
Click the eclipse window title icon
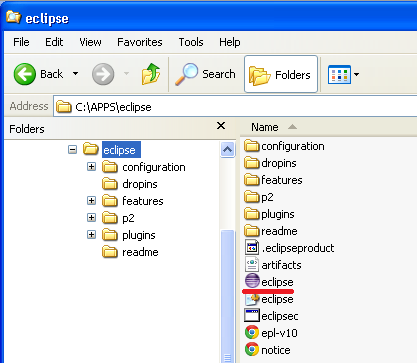click(13, 17)
